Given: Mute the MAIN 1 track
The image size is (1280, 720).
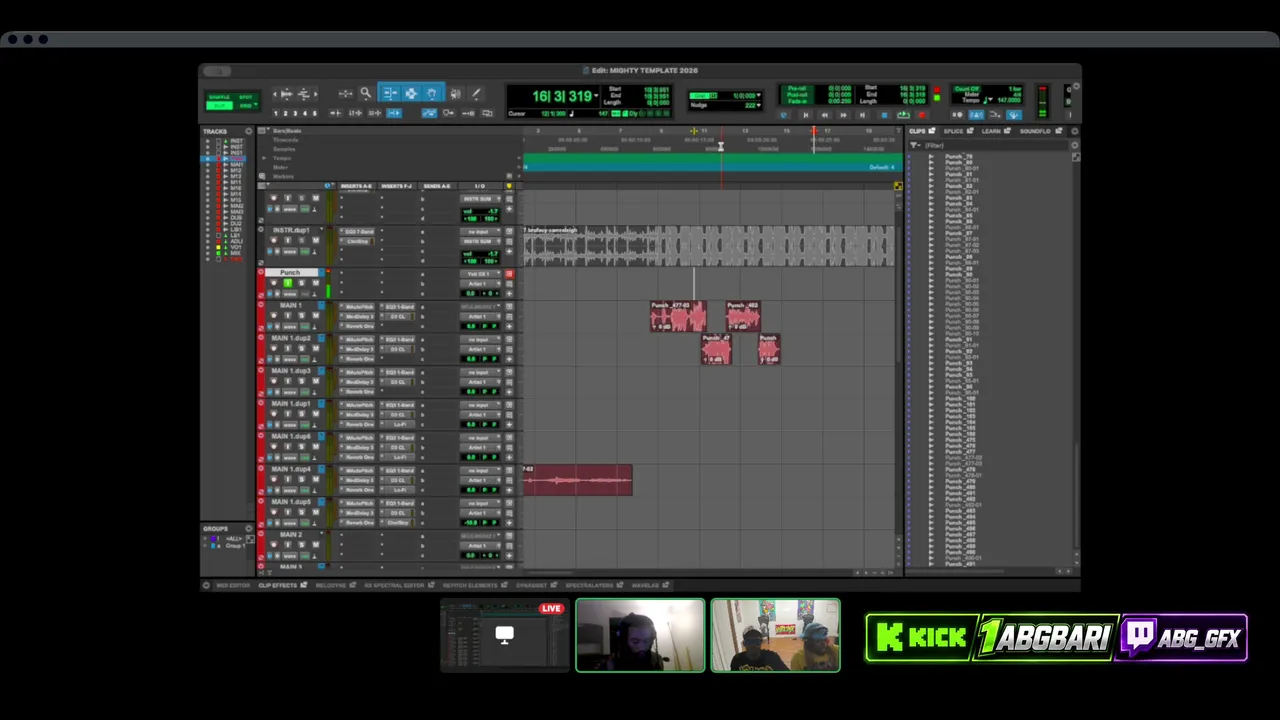Looking at the screenshot, I should (315, 316).
